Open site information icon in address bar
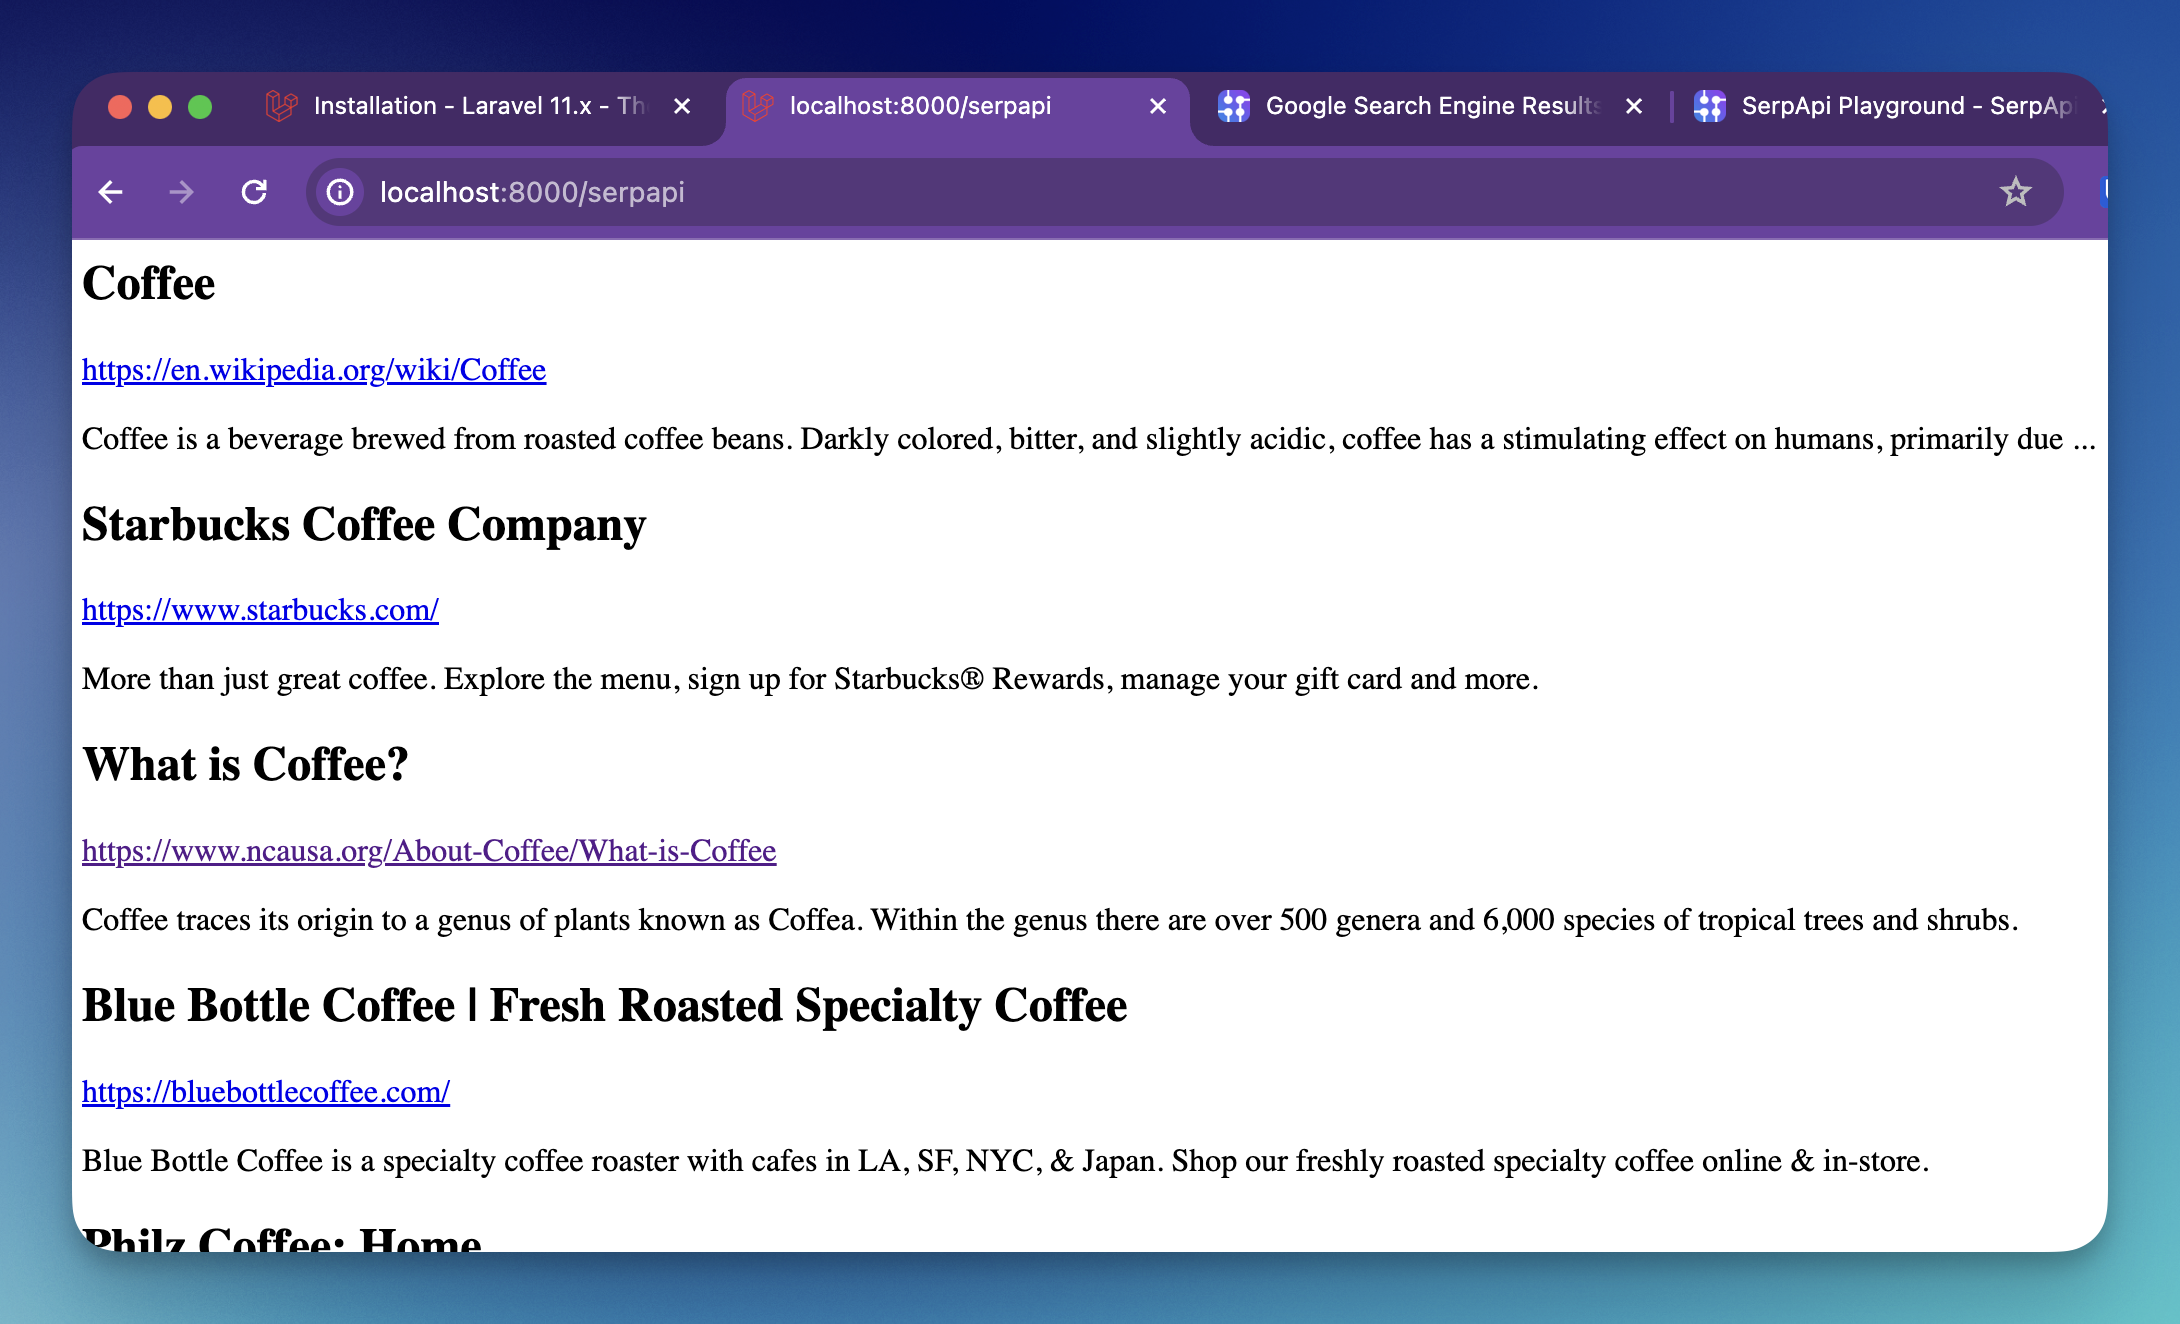The height and width of the screenshot is (1324, 2180). point(340,192)
